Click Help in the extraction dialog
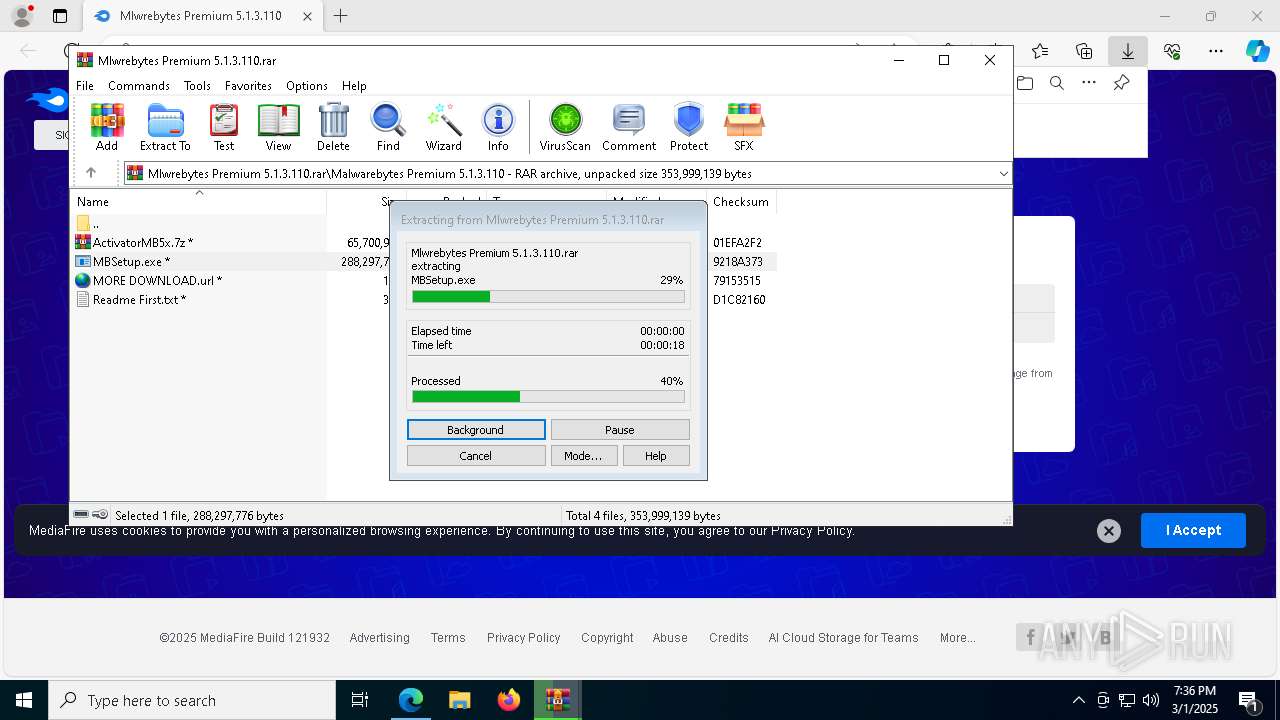 [656, 456]
